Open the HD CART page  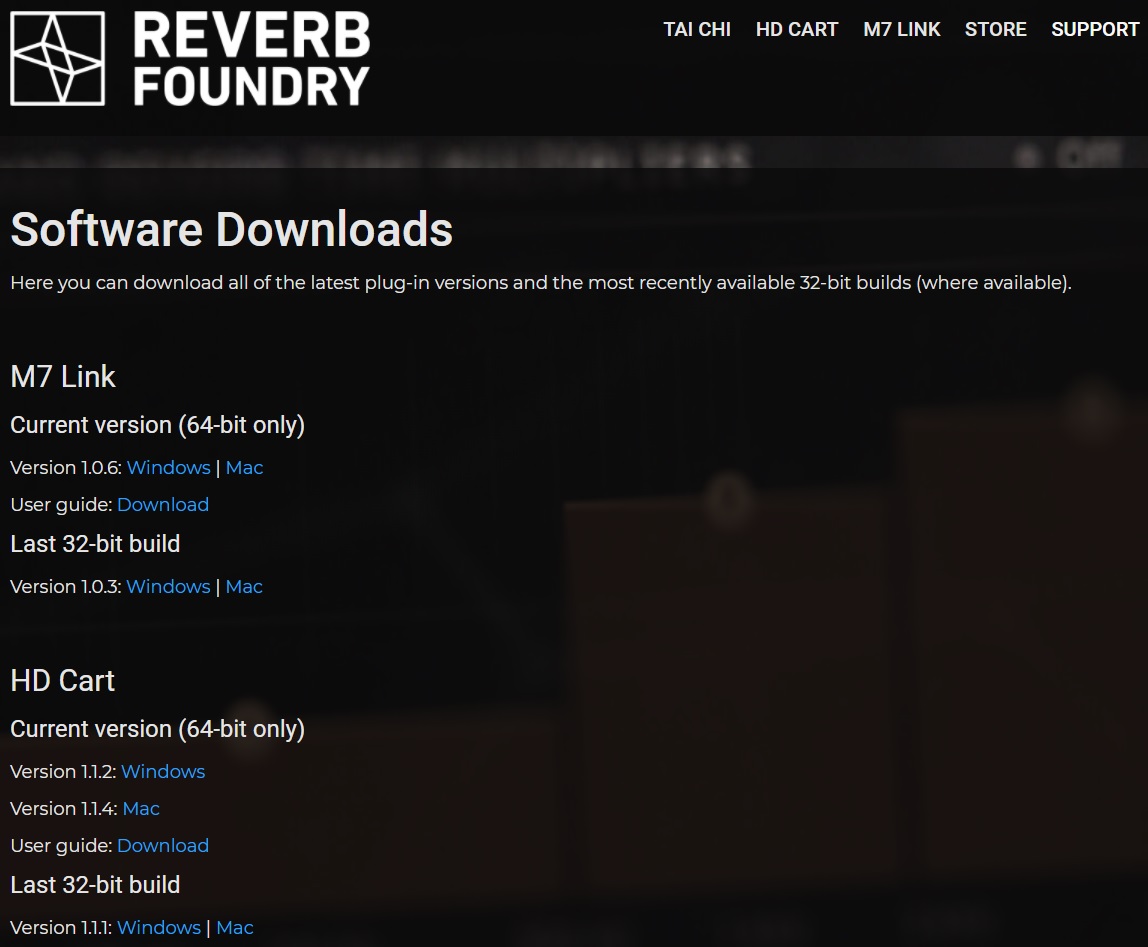pyautogui.click(x=797, y=29)
